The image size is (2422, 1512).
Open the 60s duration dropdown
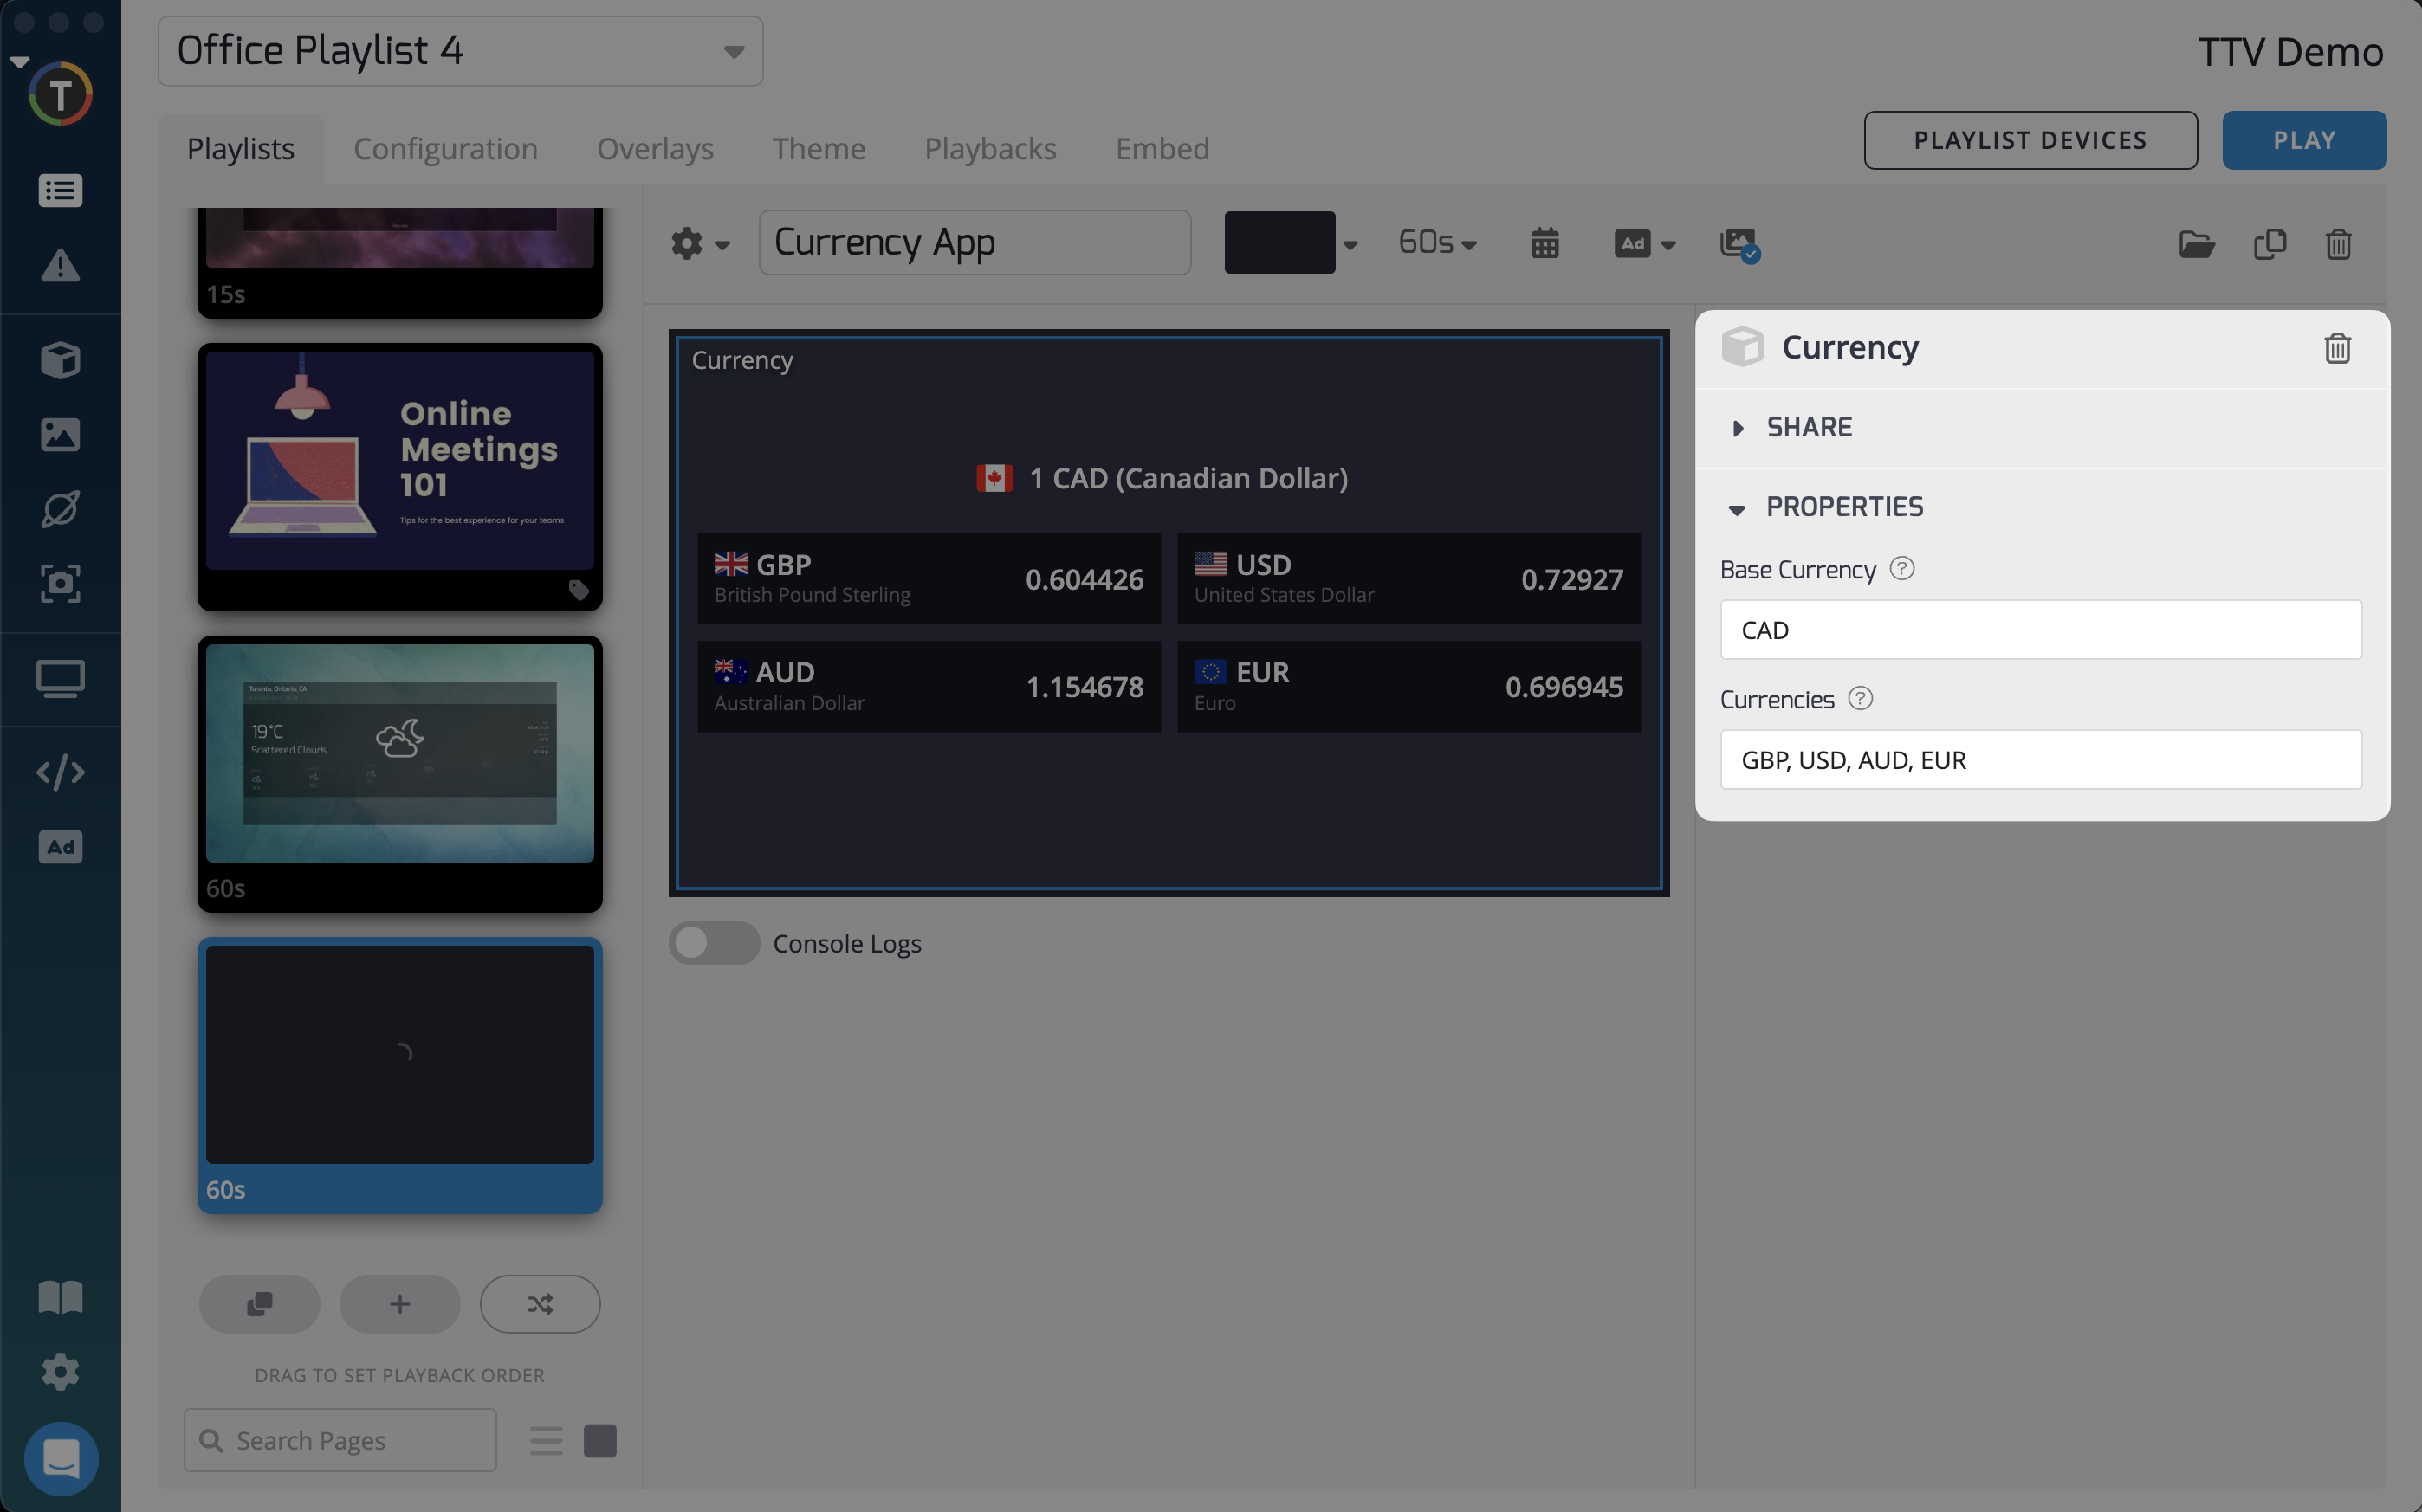point(1437,243)
